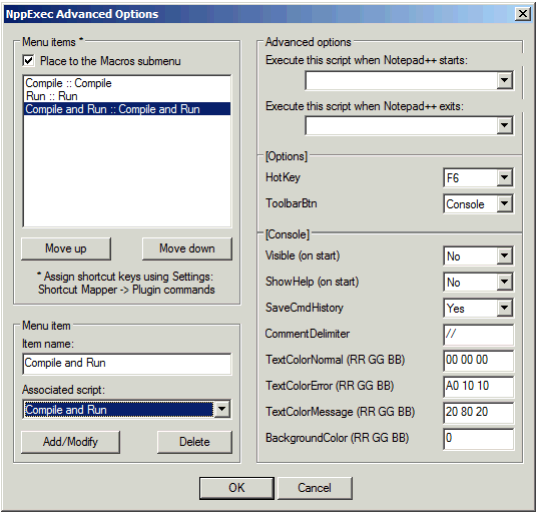
Task: Click the TextColorError value field
Action: (478, 386)
